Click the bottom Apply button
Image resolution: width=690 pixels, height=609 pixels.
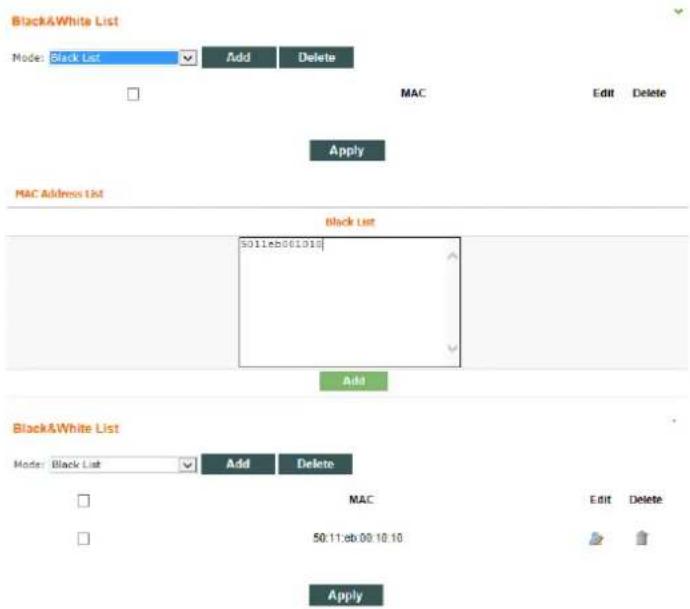pos(346,595)
